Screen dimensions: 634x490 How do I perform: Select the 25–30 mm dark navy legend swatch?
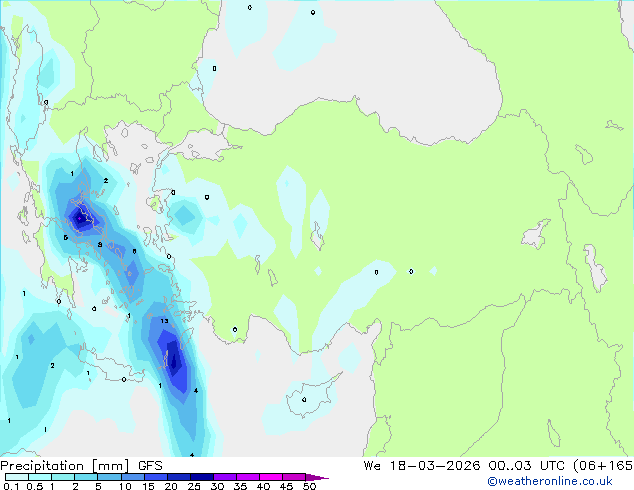point(202,477)
